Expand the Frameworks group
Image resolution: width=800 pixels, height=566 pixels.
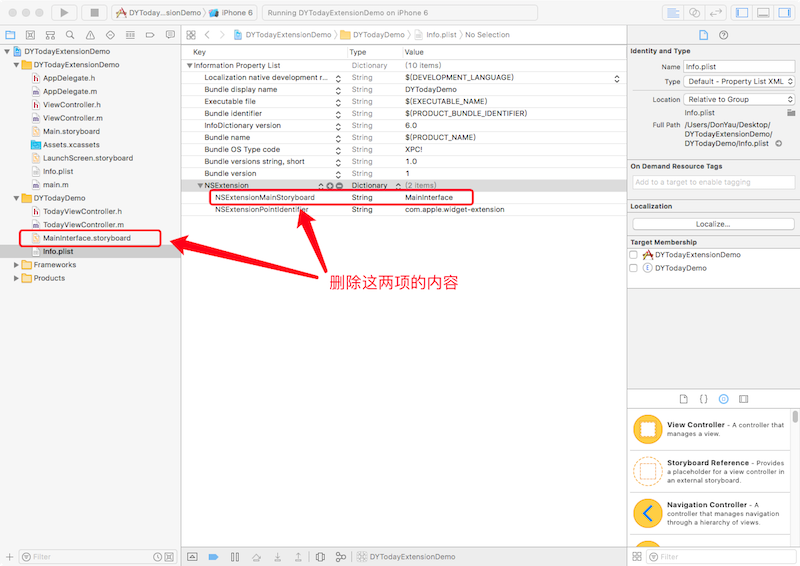click(16, 265)
